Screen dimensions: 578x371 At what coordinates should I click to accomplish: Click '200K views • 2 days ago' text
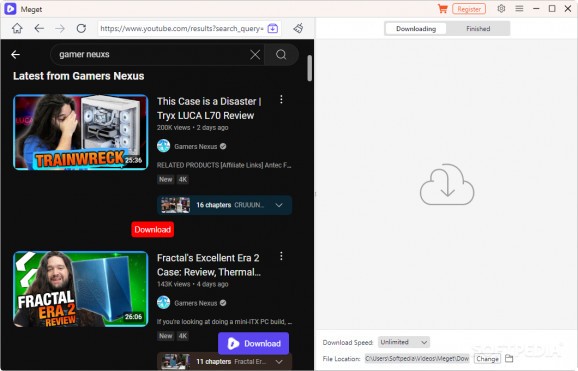[192, 128]
